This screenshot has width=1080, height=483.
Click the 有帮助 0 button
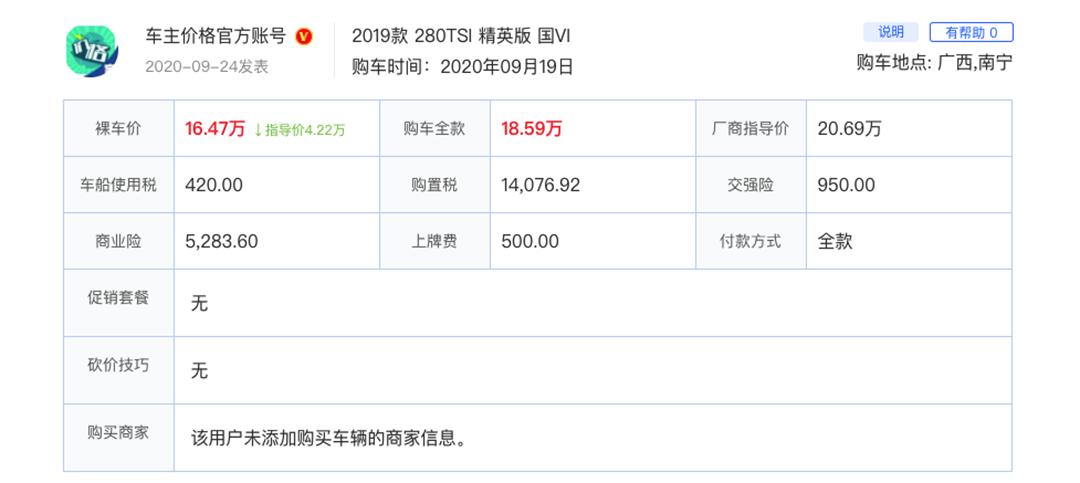pyautogui.click(x=971, y=32)
